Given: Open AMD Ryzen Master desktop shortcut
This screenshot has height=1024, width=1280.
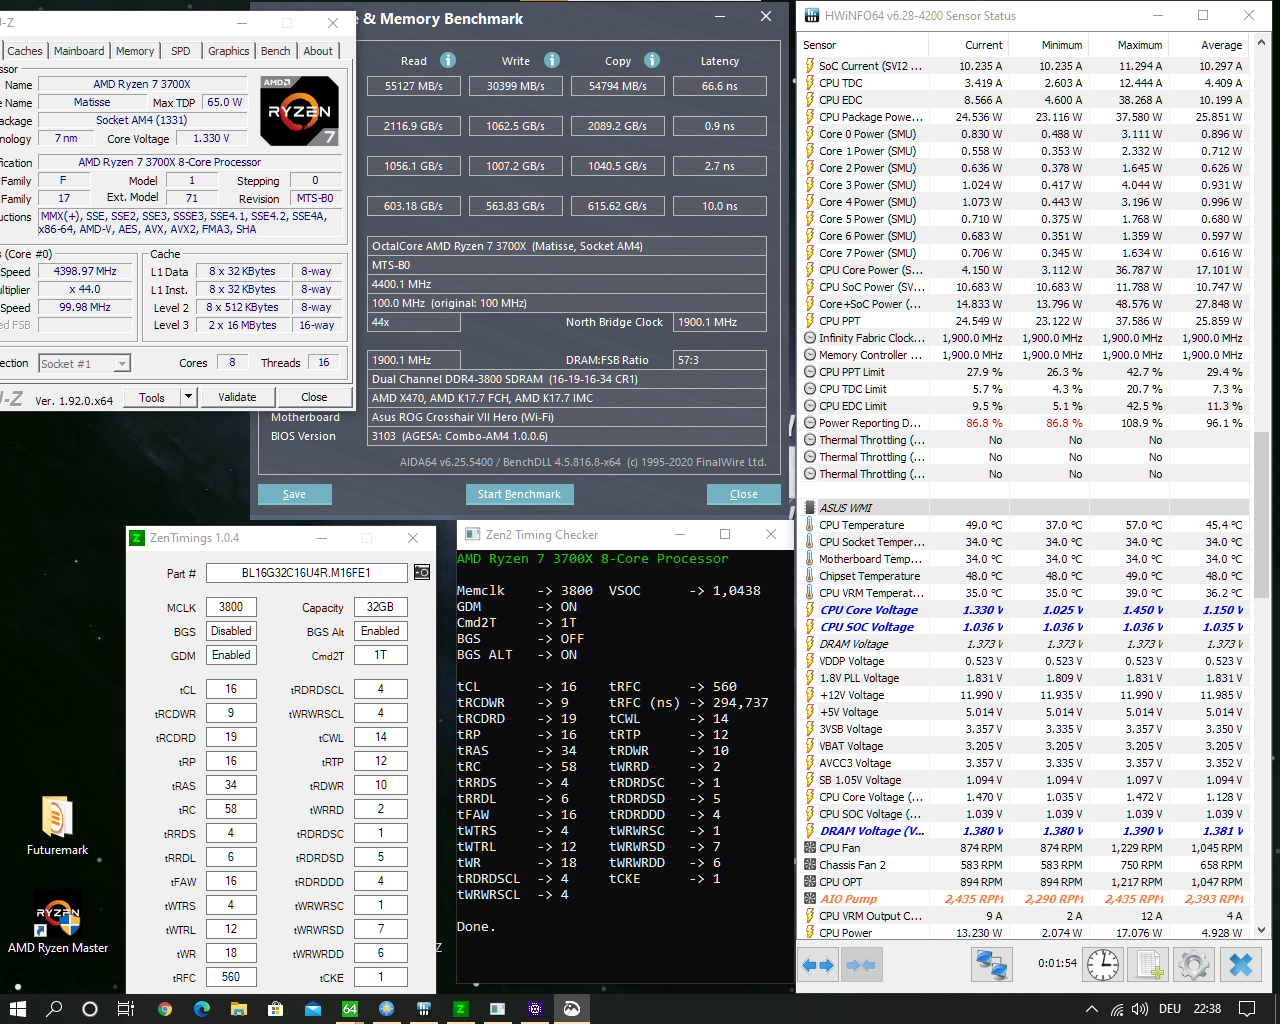Looking at the screenshot, I should pos(58,922).
